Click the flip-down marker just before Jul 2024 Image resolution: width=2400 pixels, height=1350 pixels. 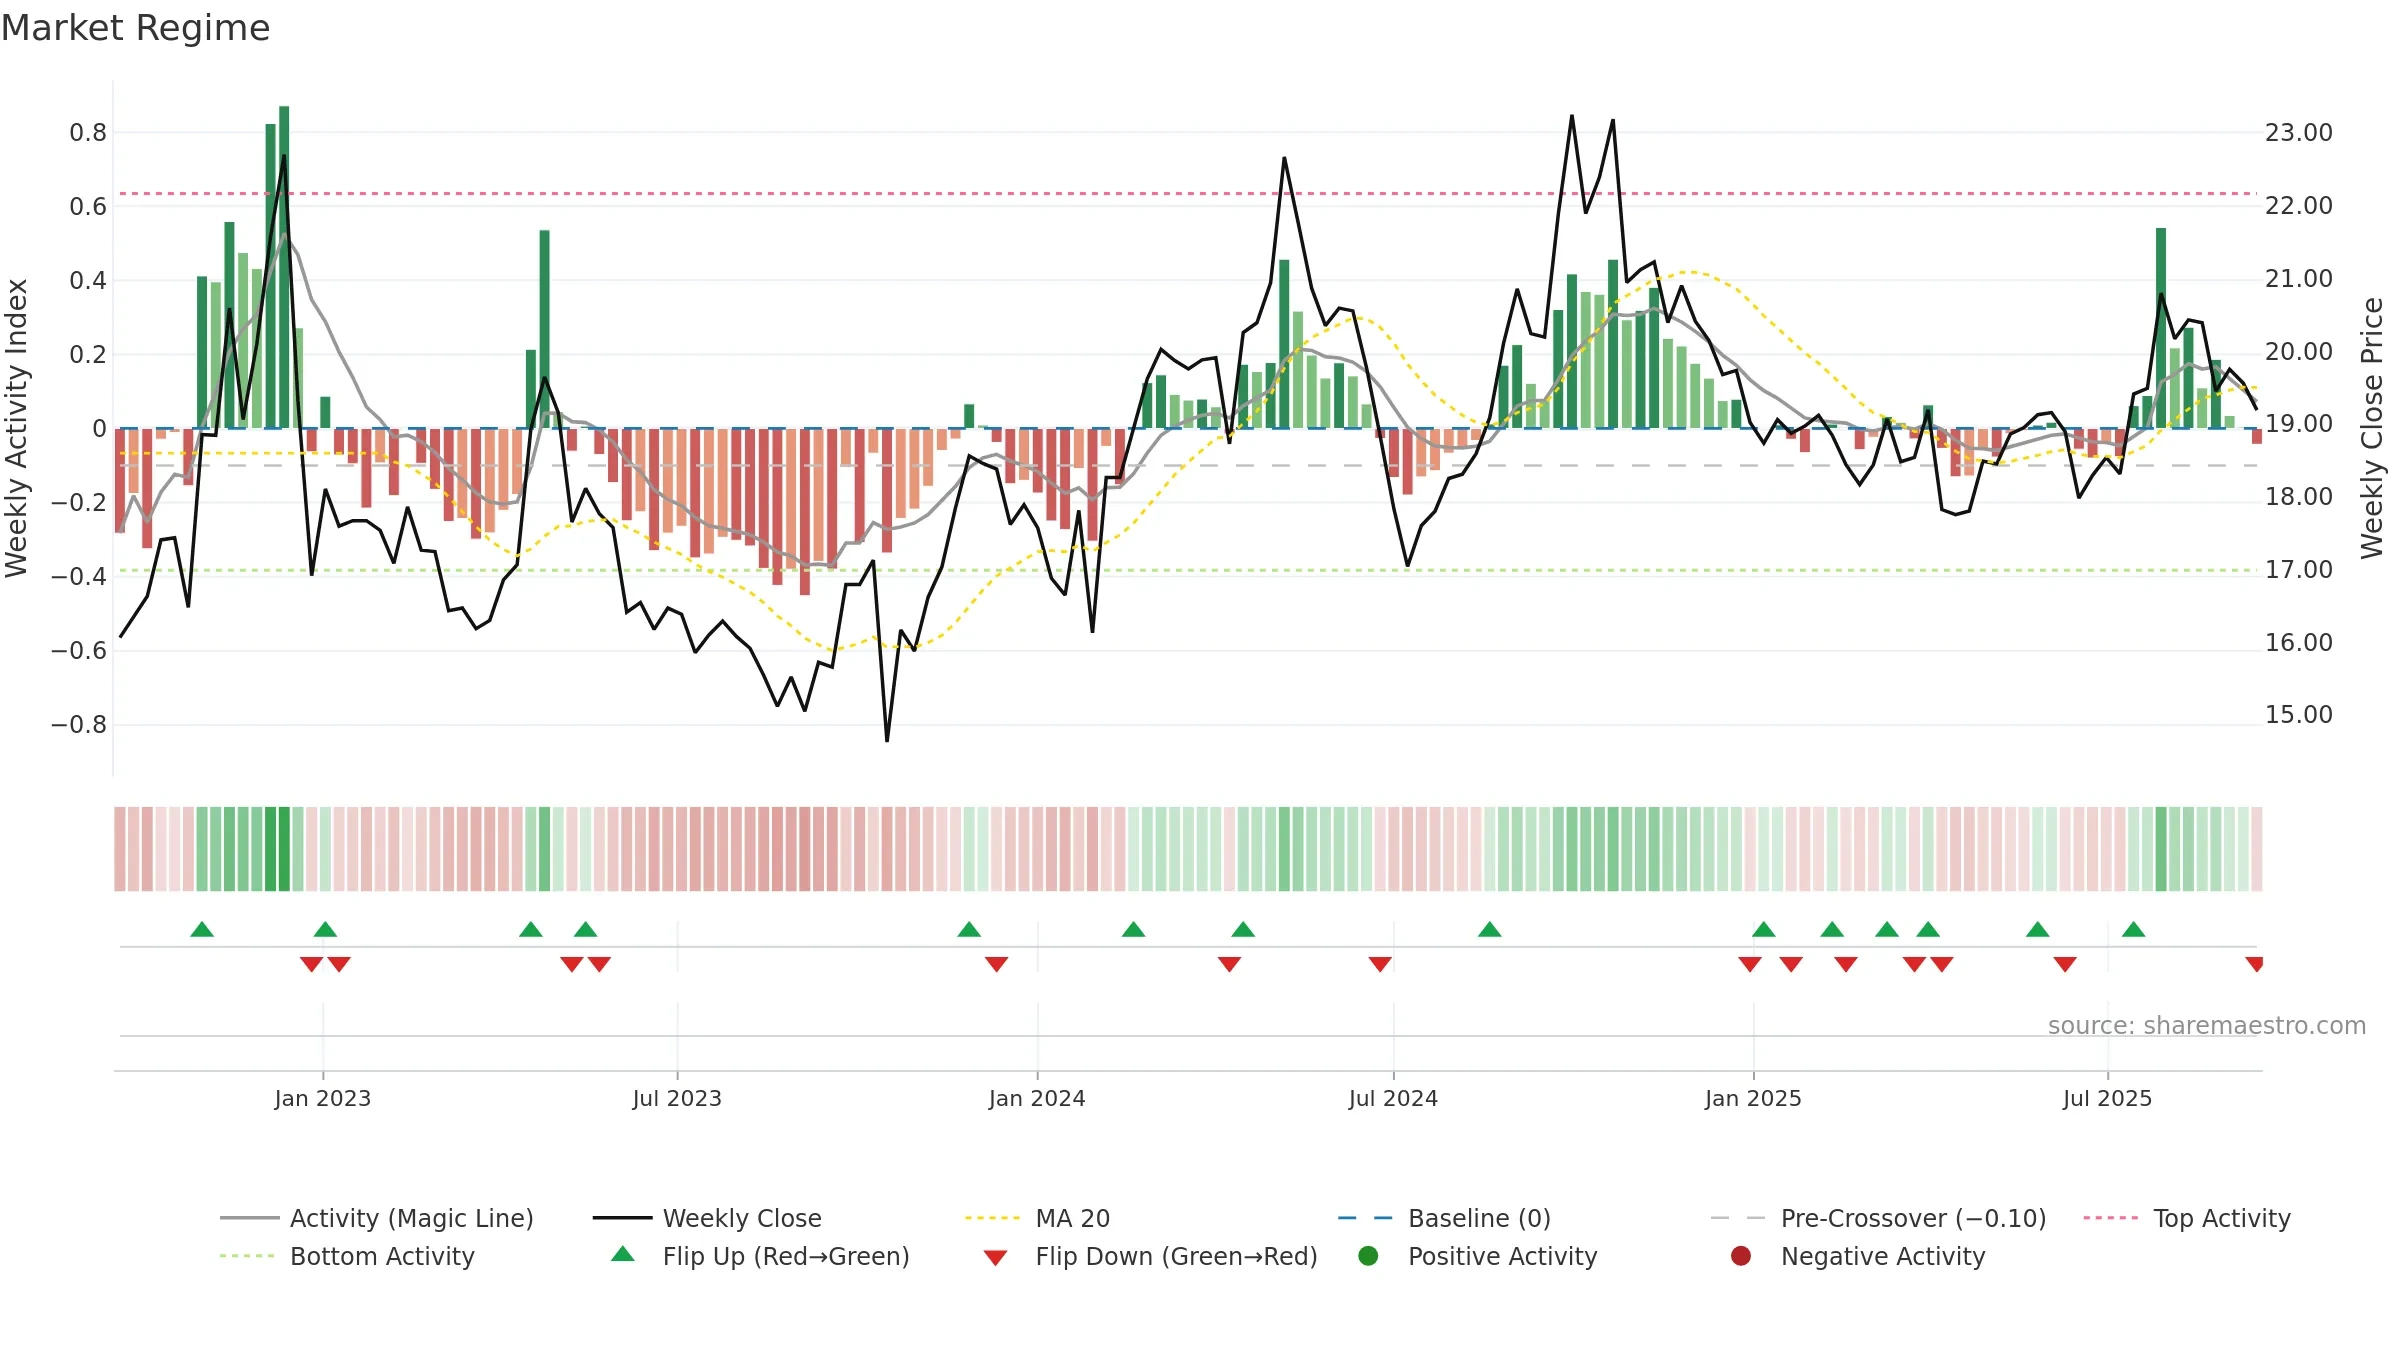pos(1380,964)
